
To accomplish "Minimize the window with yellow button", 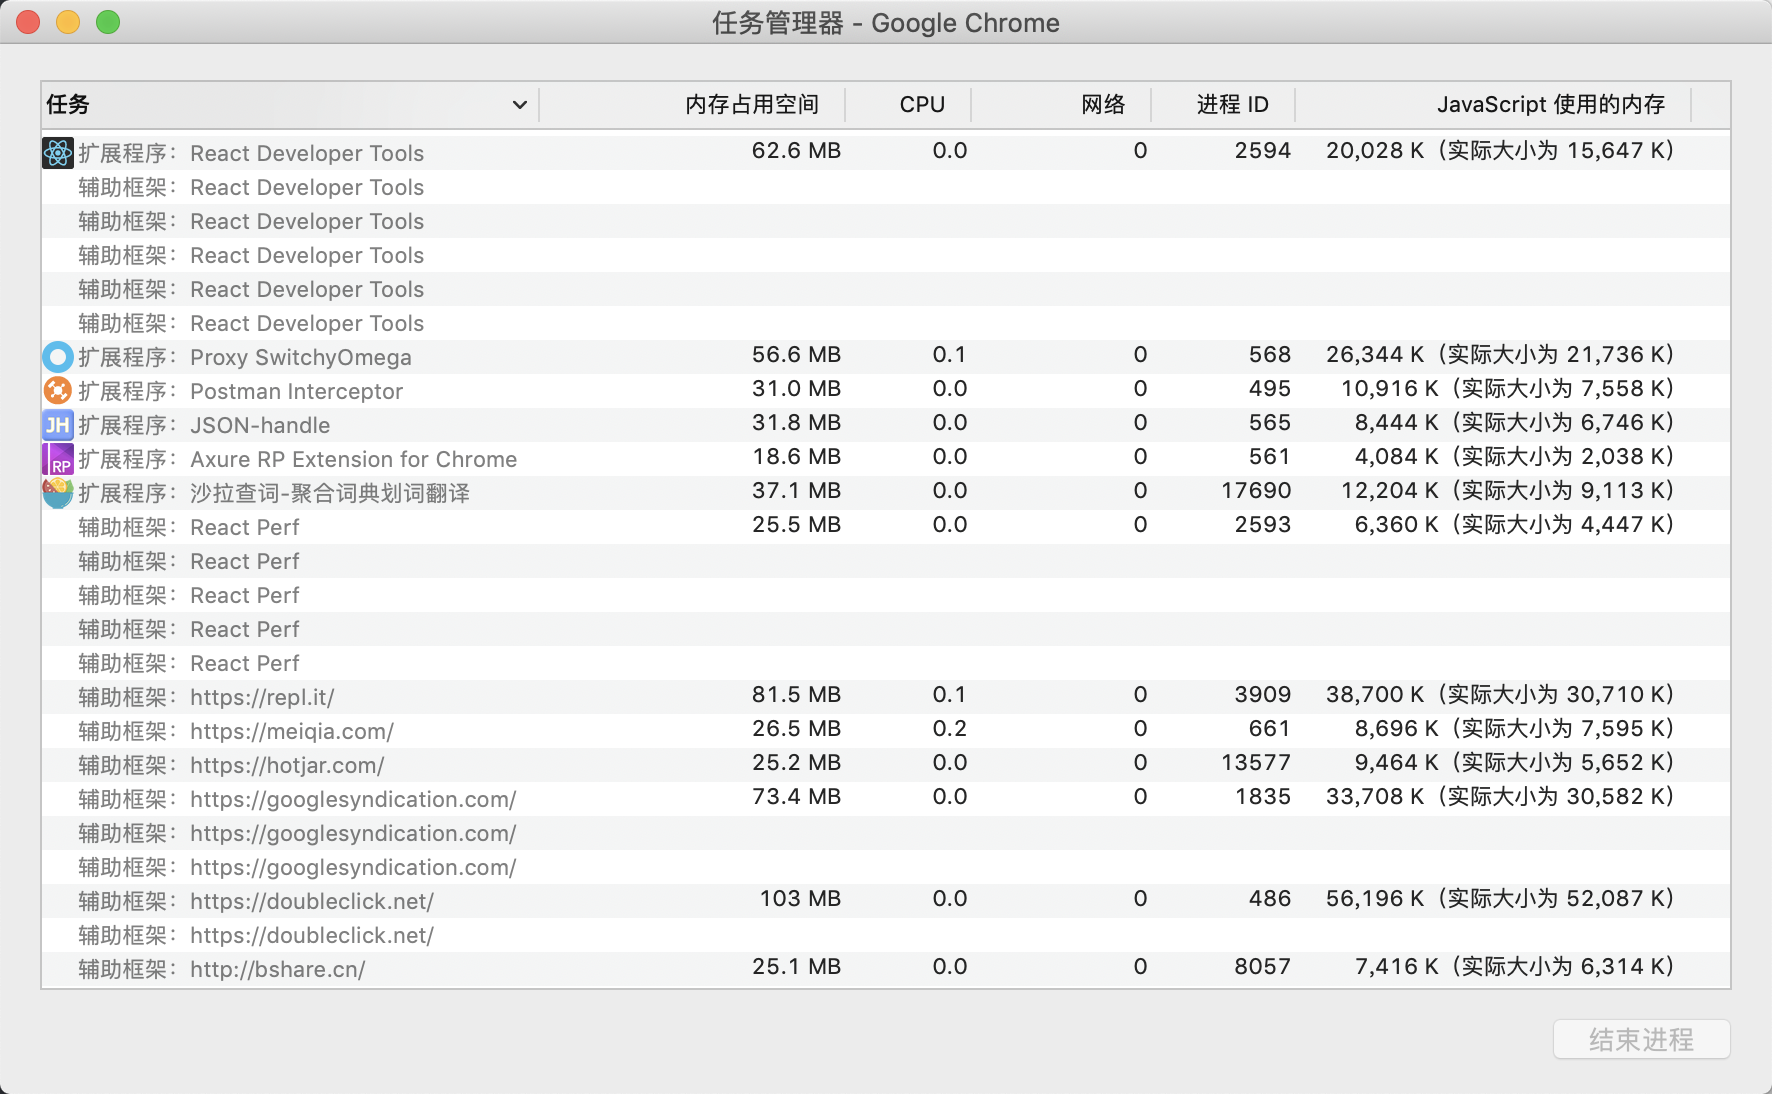I will coord(68,22).
